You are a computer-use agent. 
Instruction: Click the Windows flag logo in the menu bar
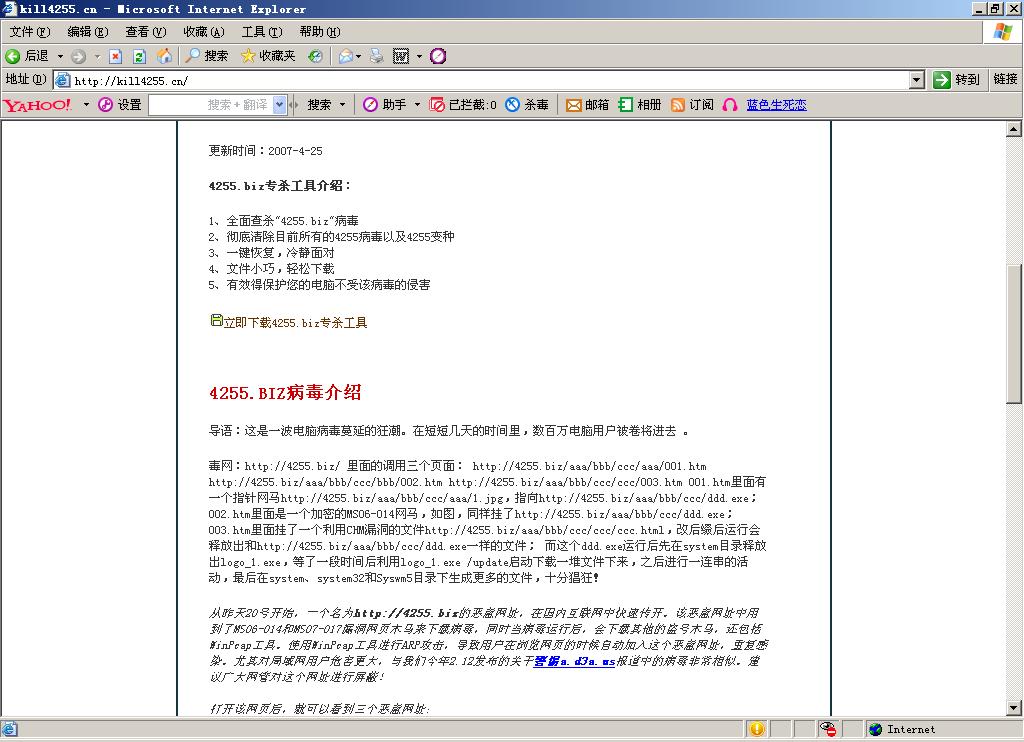(1002, 31)
